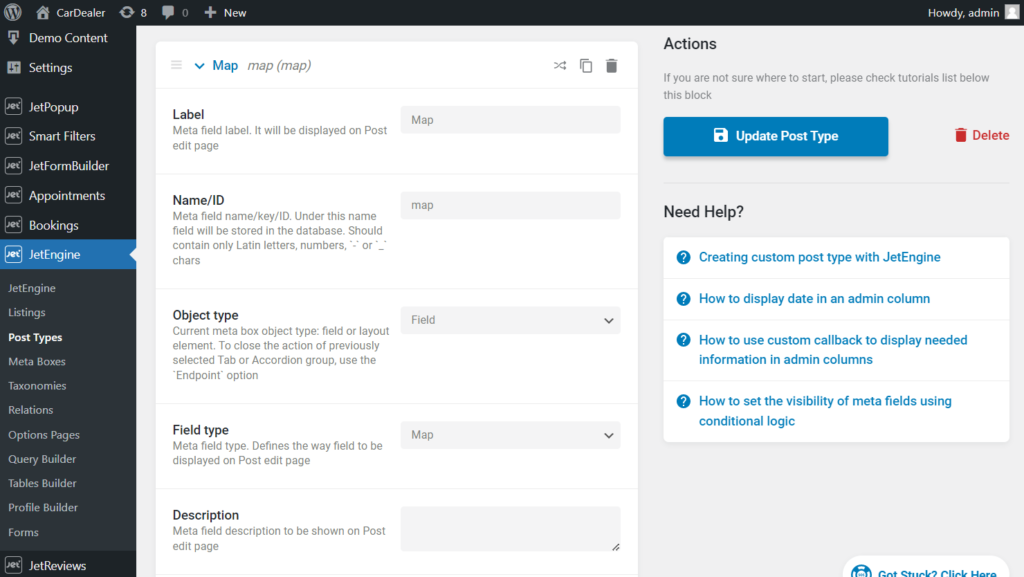1024x577 pixels.
Task: Delete the Map meta field trash icon
Action: point(611,65)
